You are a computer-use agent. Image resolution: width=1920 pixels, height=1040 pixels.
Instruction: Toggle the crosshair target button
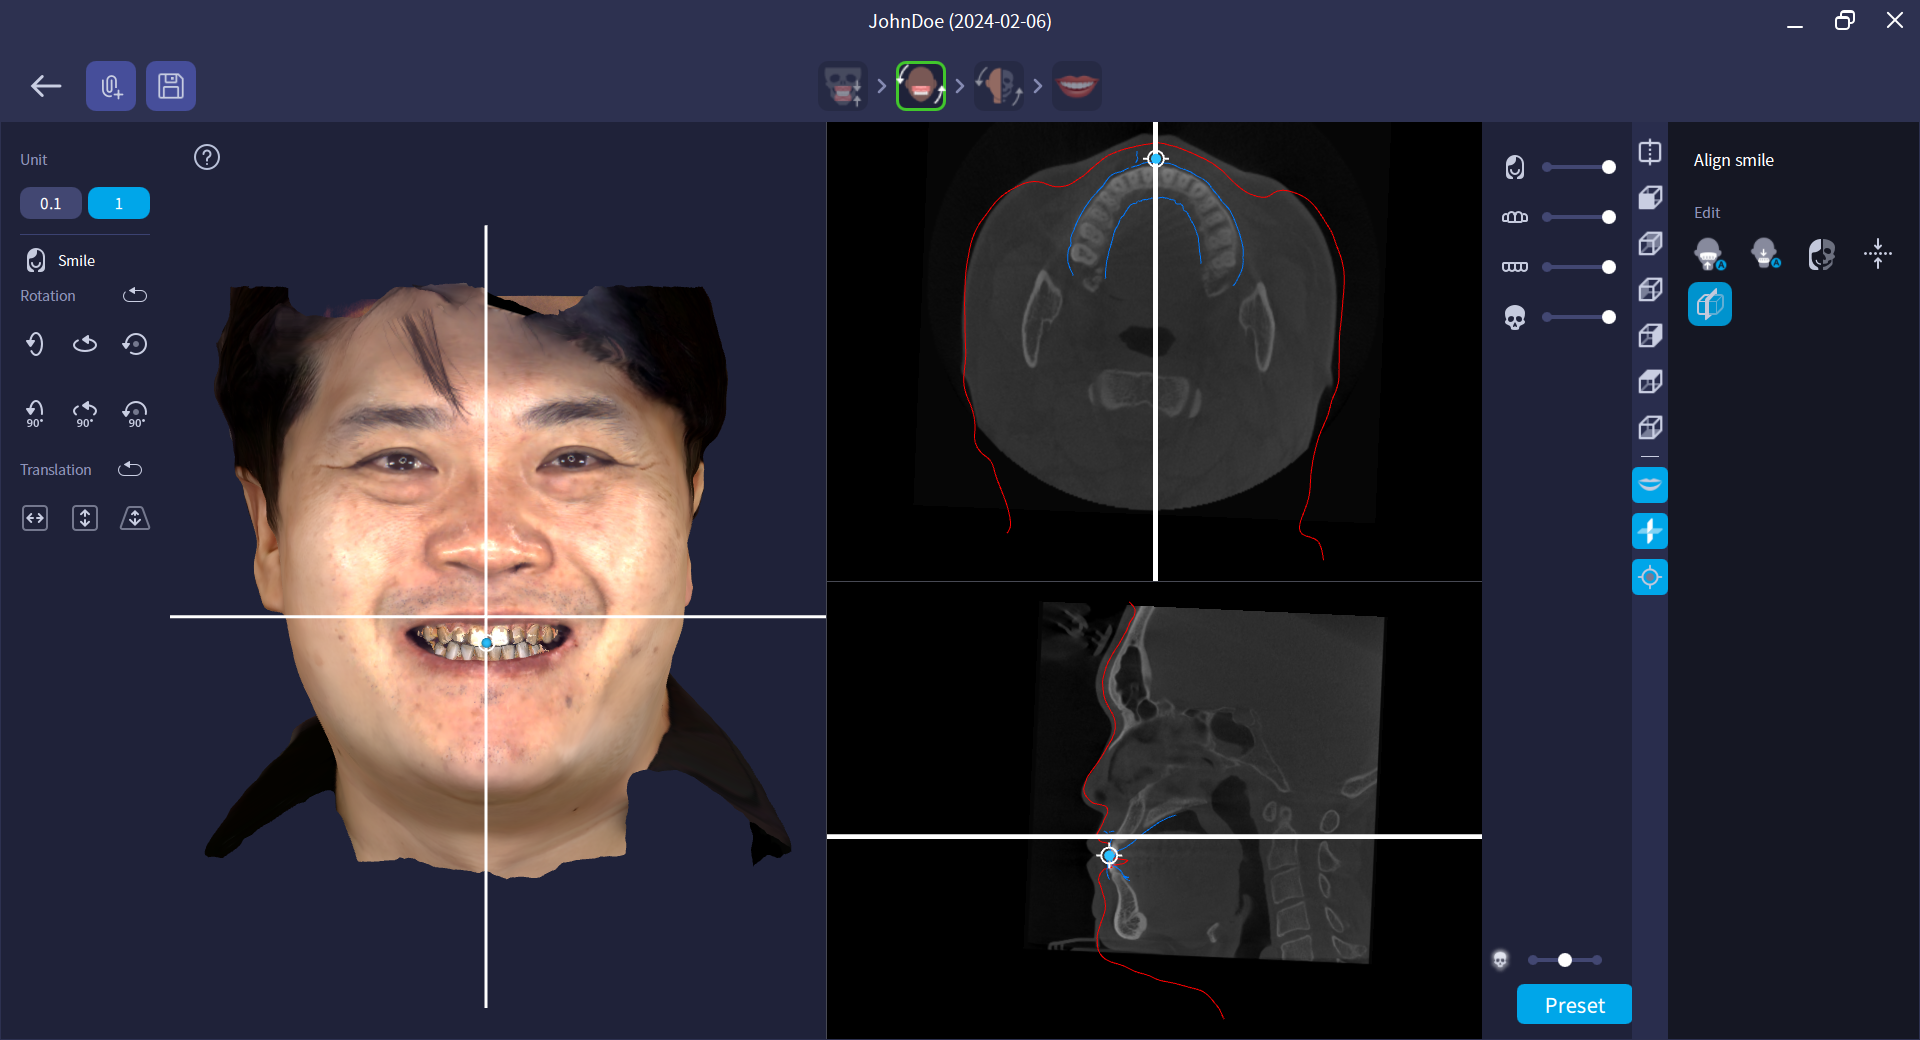1650,577
